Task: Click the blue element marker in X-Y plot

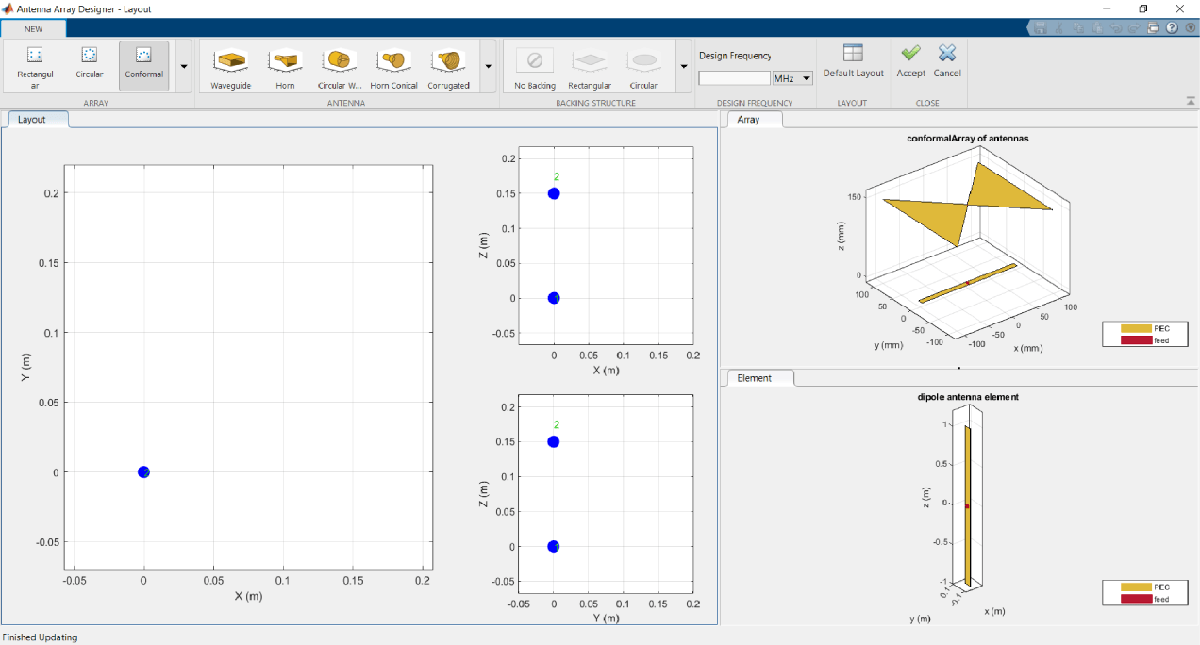Action: [x=144, y=472]
